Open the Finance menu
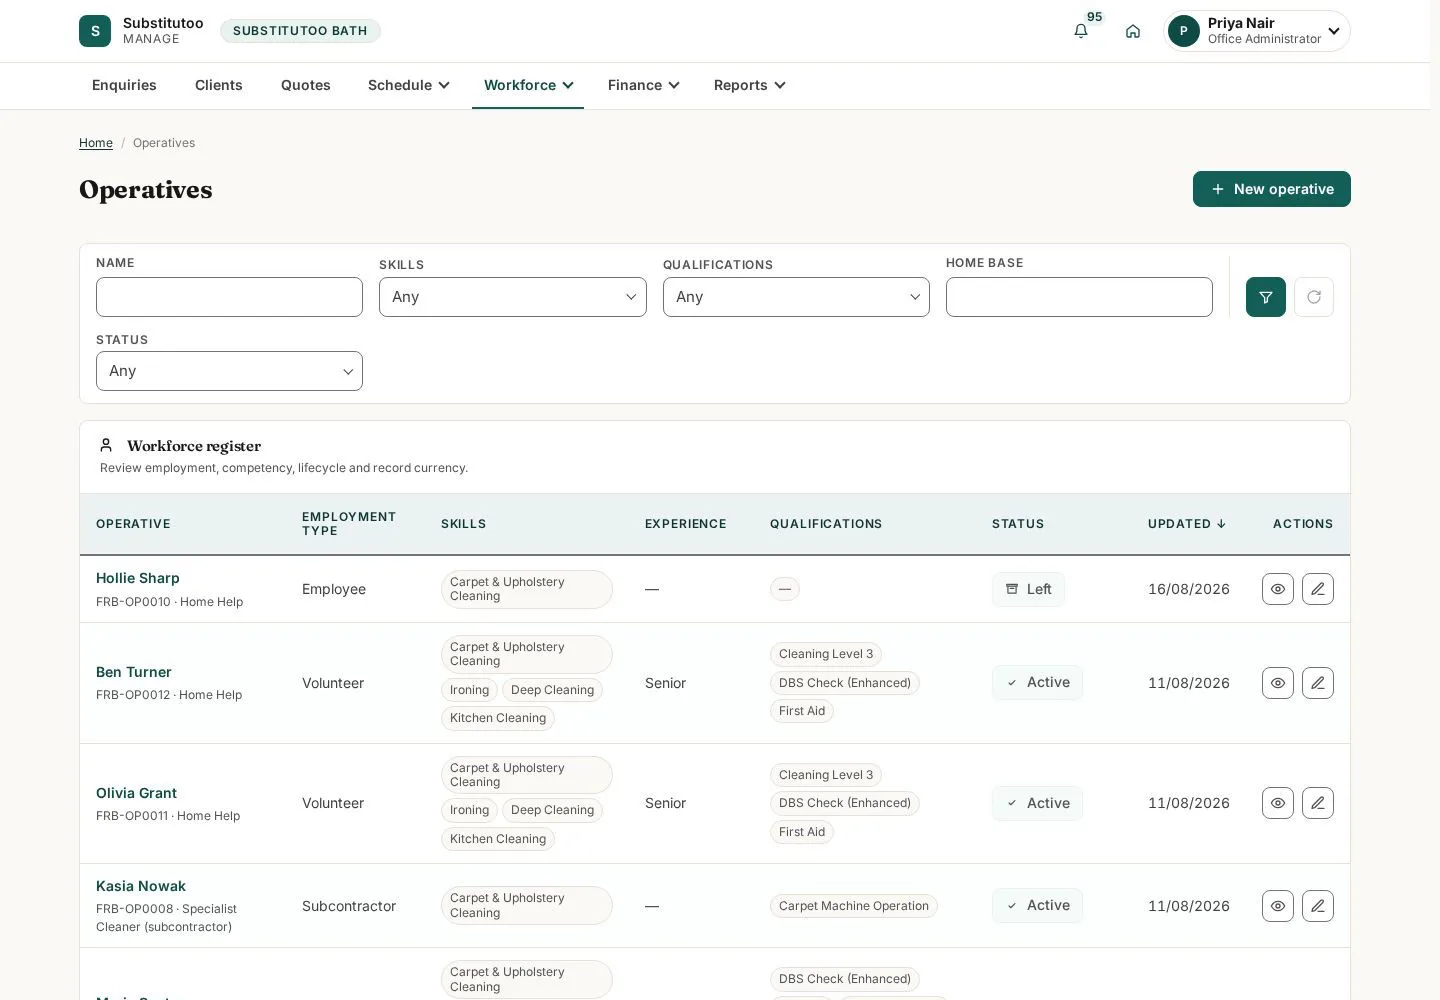The width and height of the screenshot is (1440, 1000). click(x=643, y=85)
